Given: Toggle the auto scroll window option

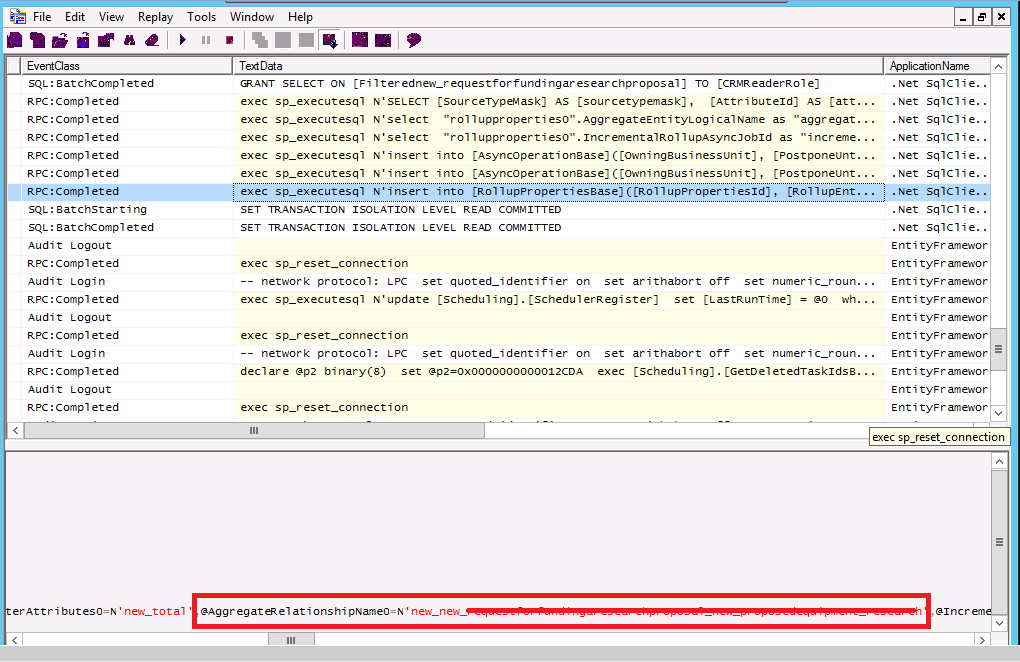Looking at the screenshot, I should click(329, 40).
